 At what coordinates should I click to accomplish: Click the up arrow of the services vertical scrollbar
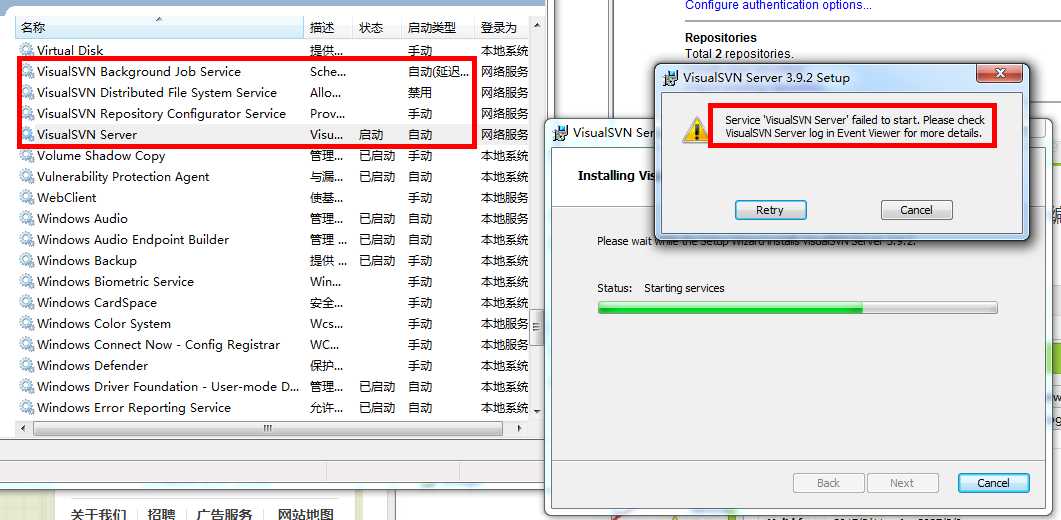click(x=537, y=25)
